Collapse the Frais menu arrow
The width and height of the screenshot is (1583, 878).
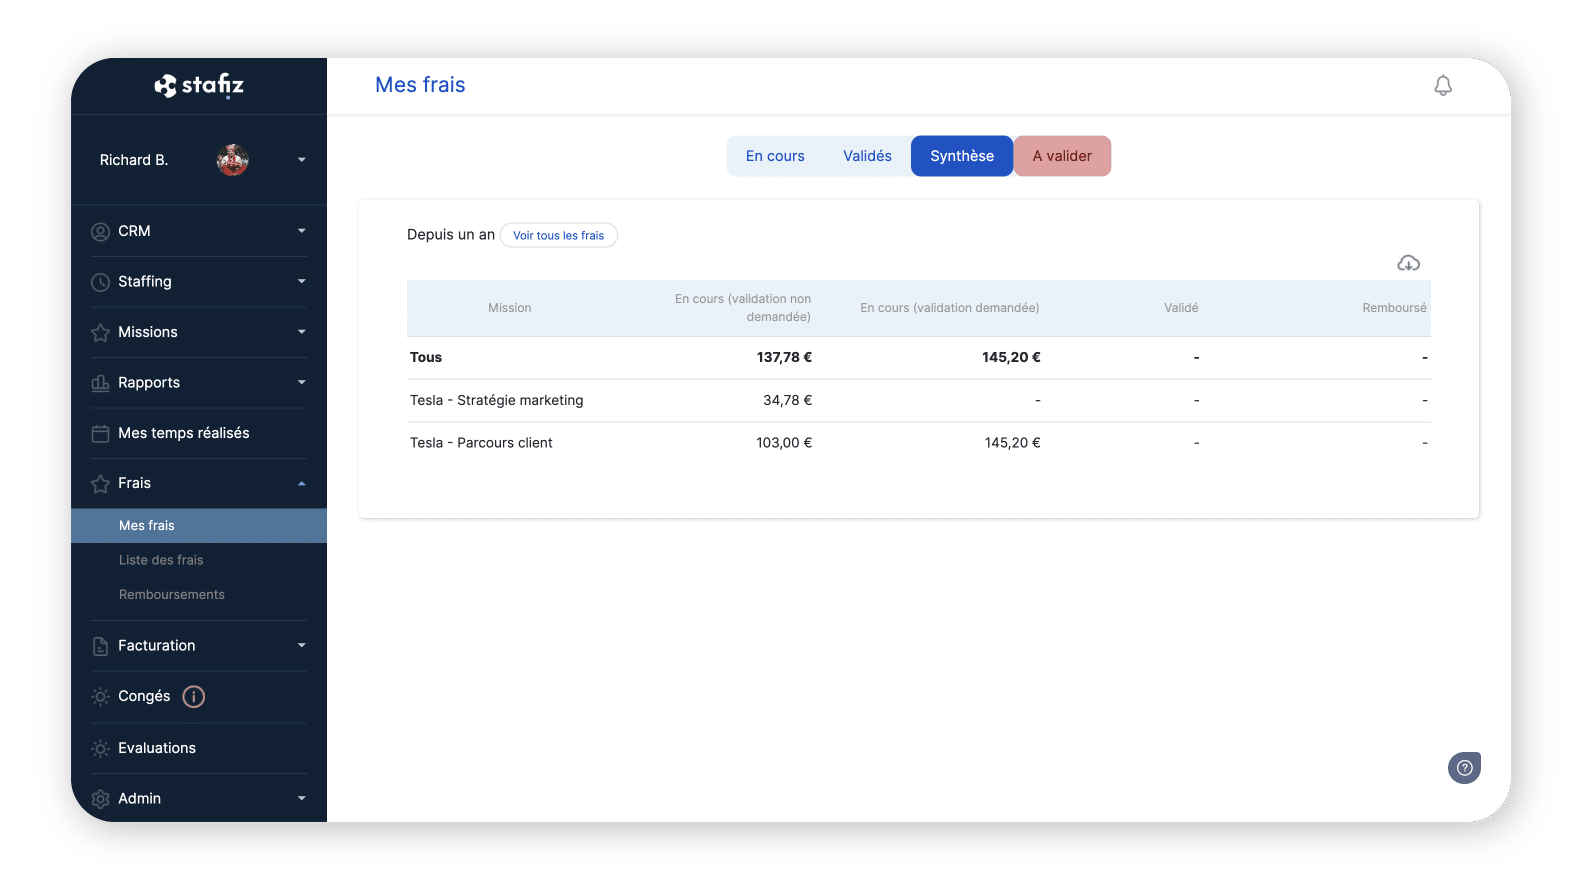pos(302,484)
